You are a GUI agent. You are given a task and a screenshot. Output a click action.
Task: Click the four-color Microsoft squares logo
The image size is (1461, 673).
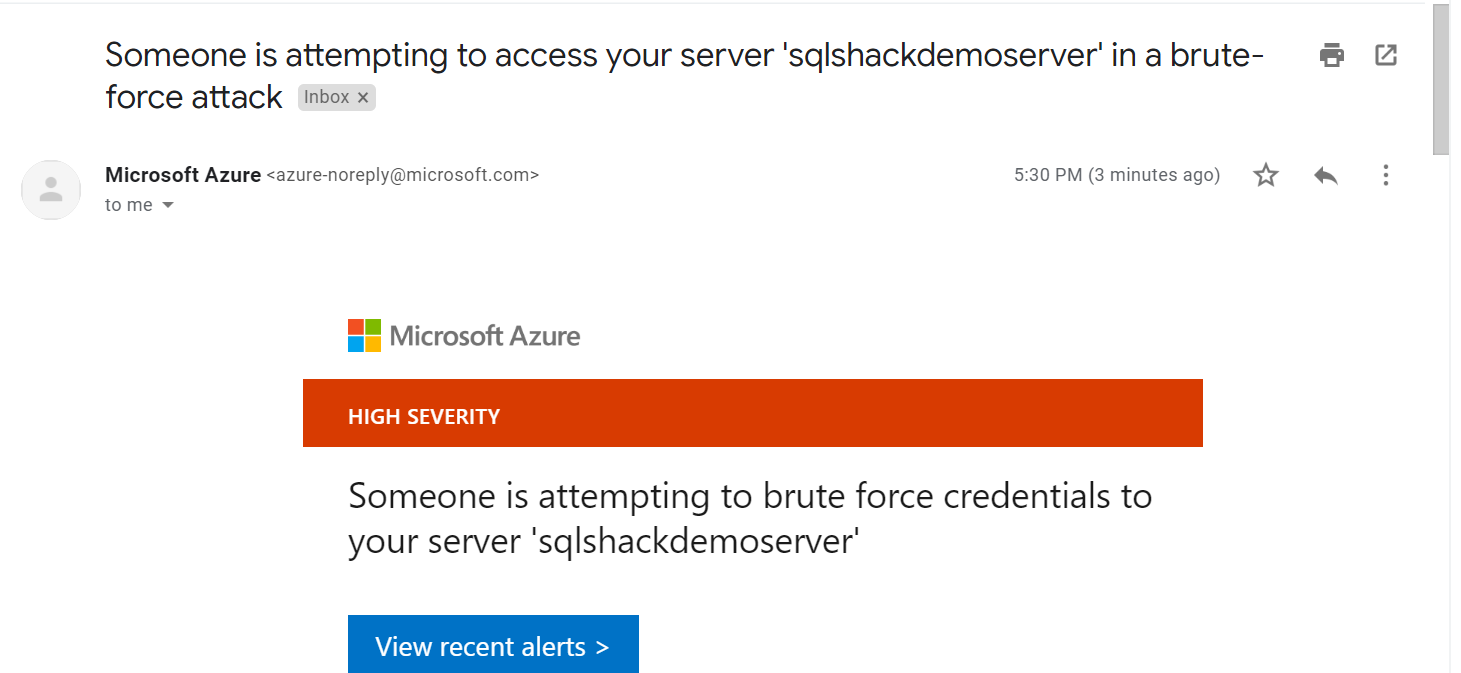click(364, 336)
